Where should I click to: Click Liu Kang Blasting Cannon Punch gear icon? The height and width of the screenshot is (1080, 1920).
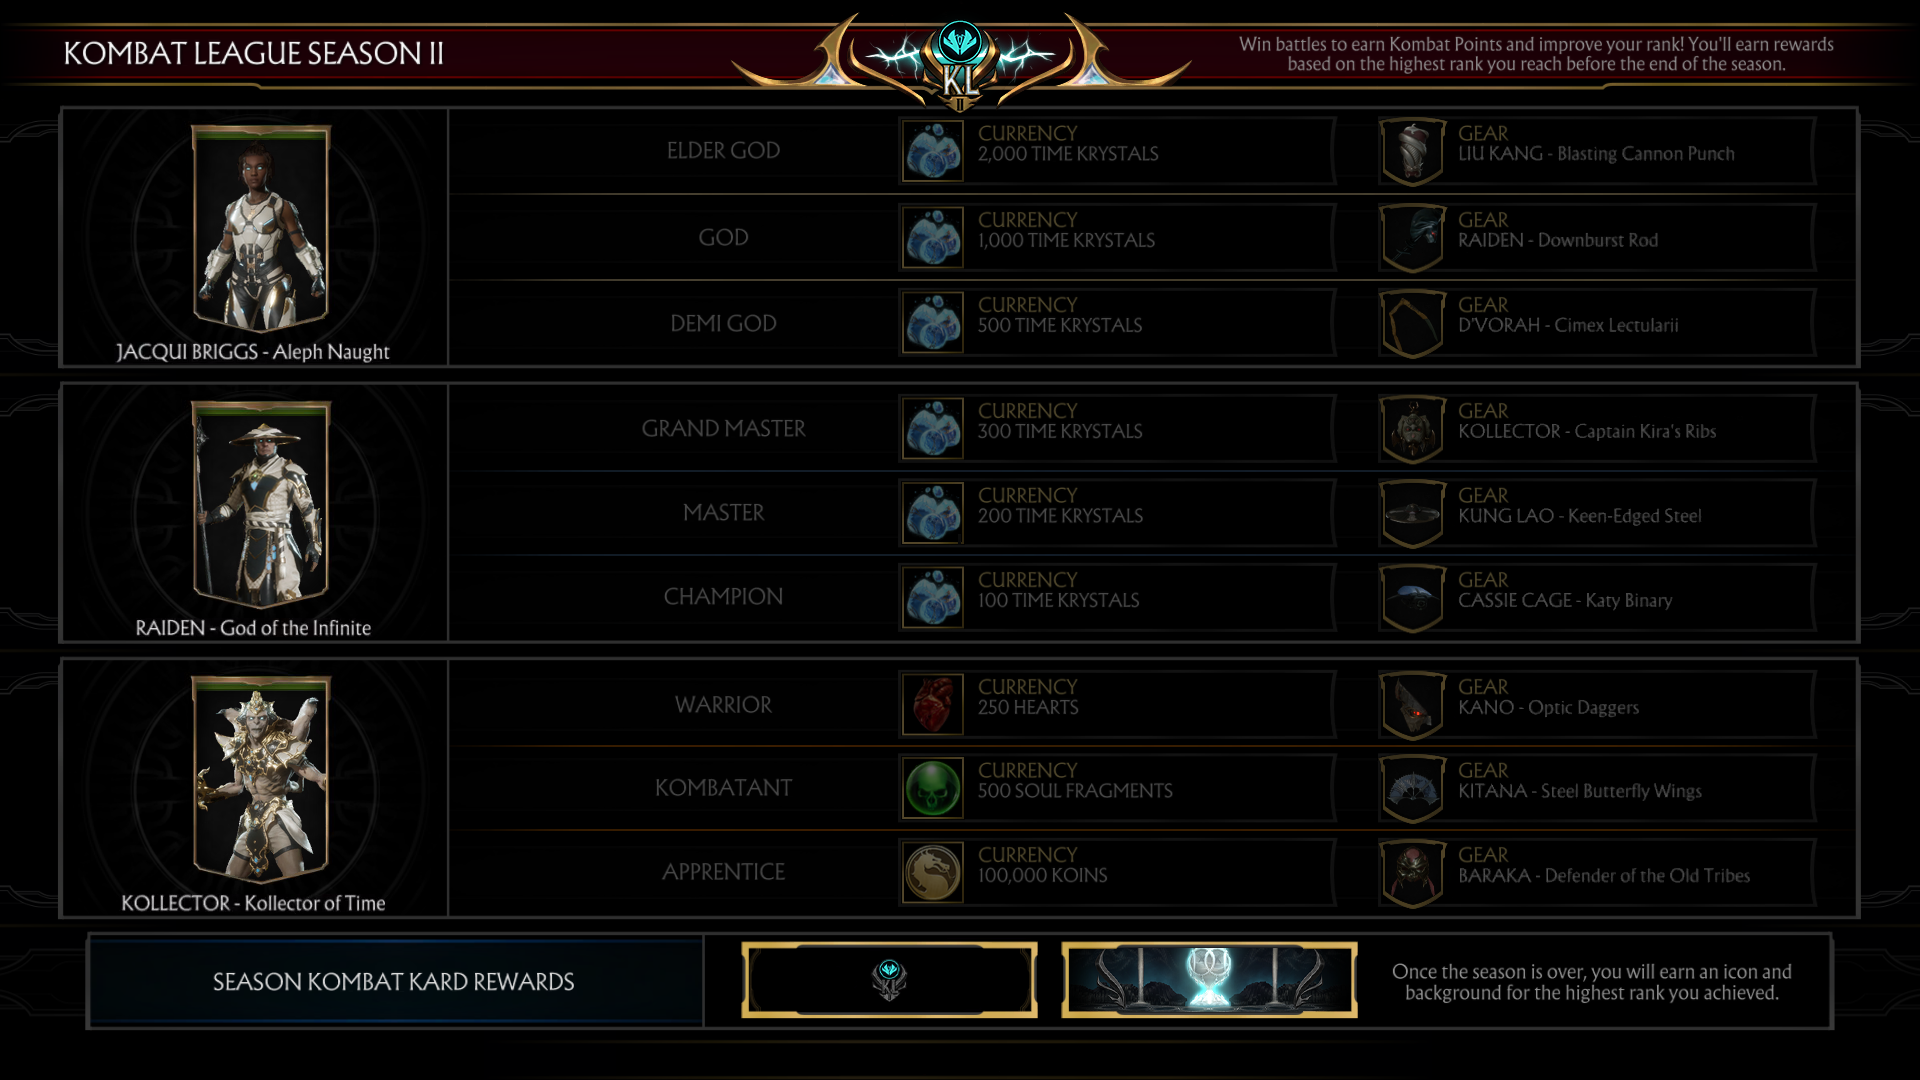[x=1413, y=152]
